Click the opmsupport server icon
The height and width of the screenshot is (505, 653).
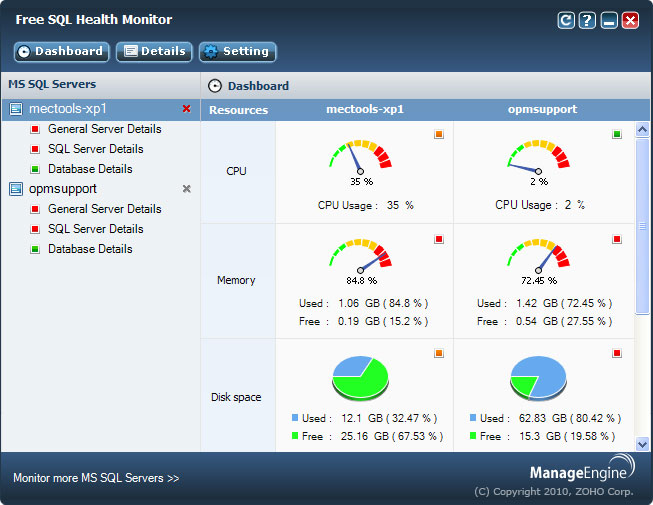pyautogui.click(x=16, y=189)
